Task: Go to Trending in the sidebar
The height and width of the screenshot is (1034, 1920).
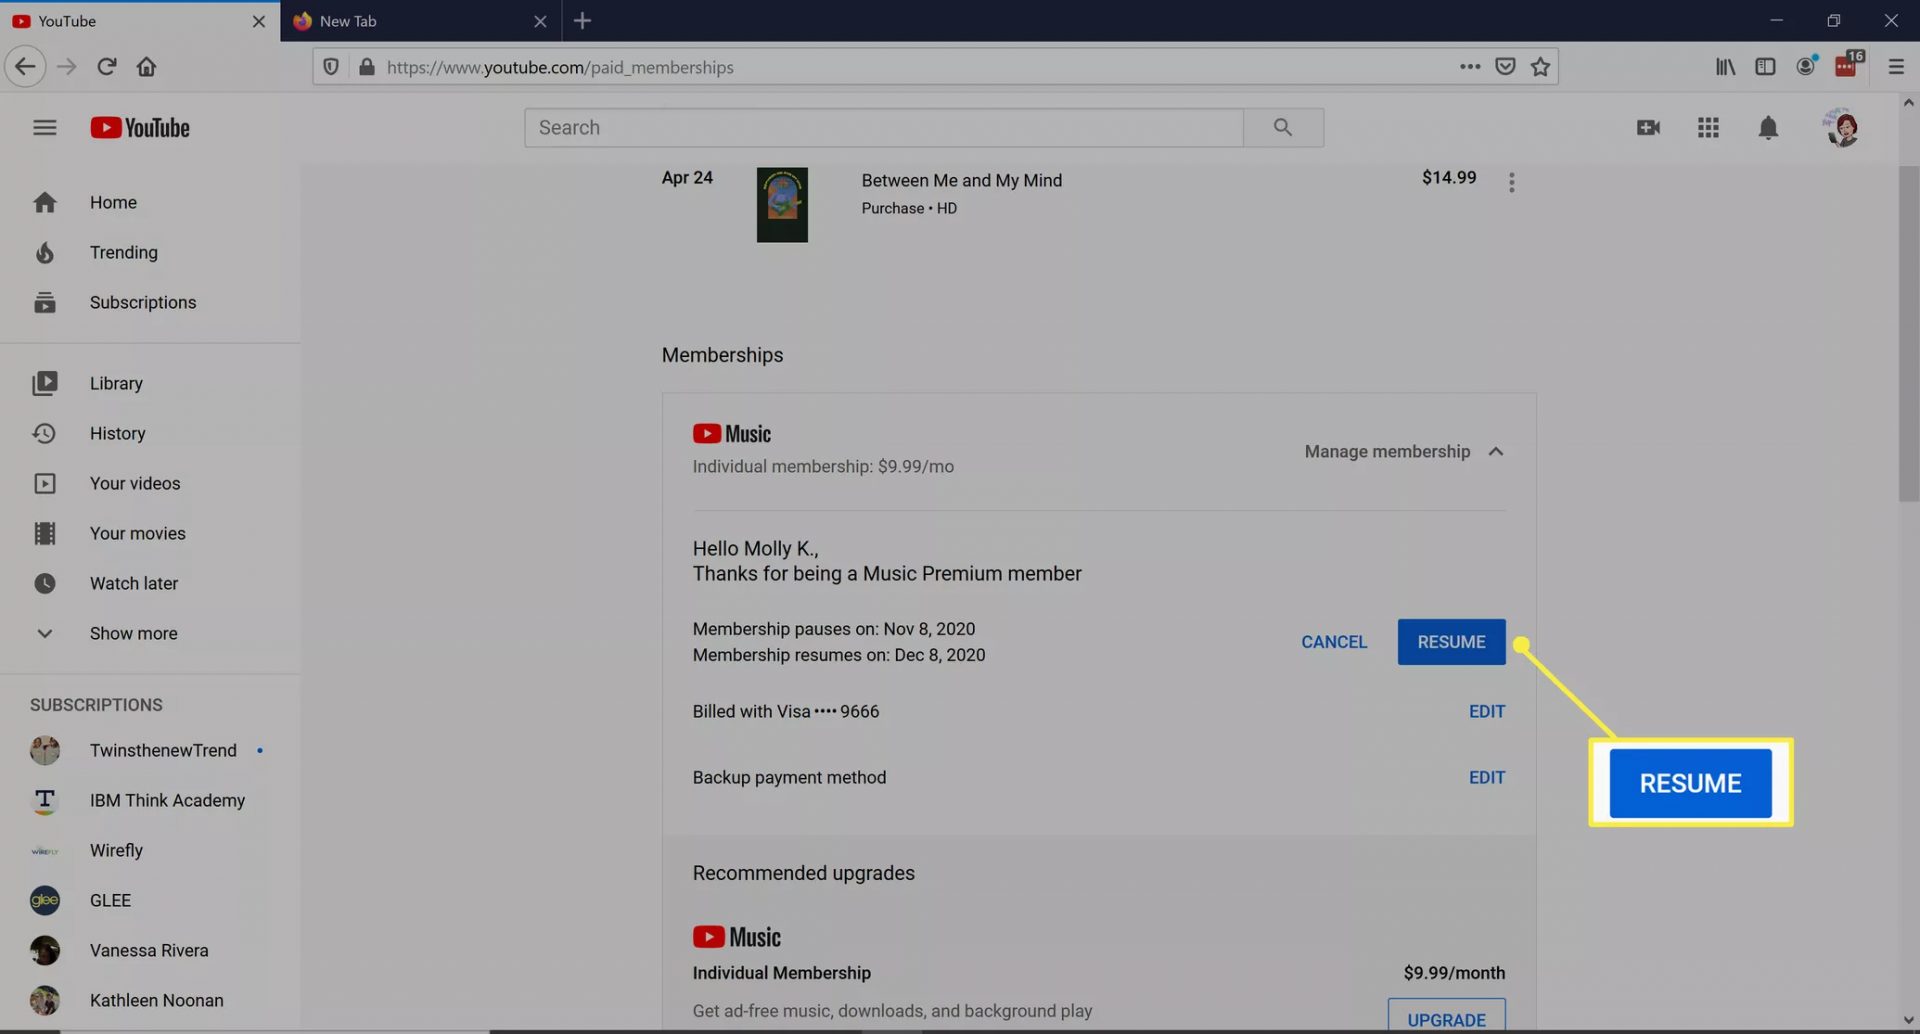Action: [x=123, y=252]
